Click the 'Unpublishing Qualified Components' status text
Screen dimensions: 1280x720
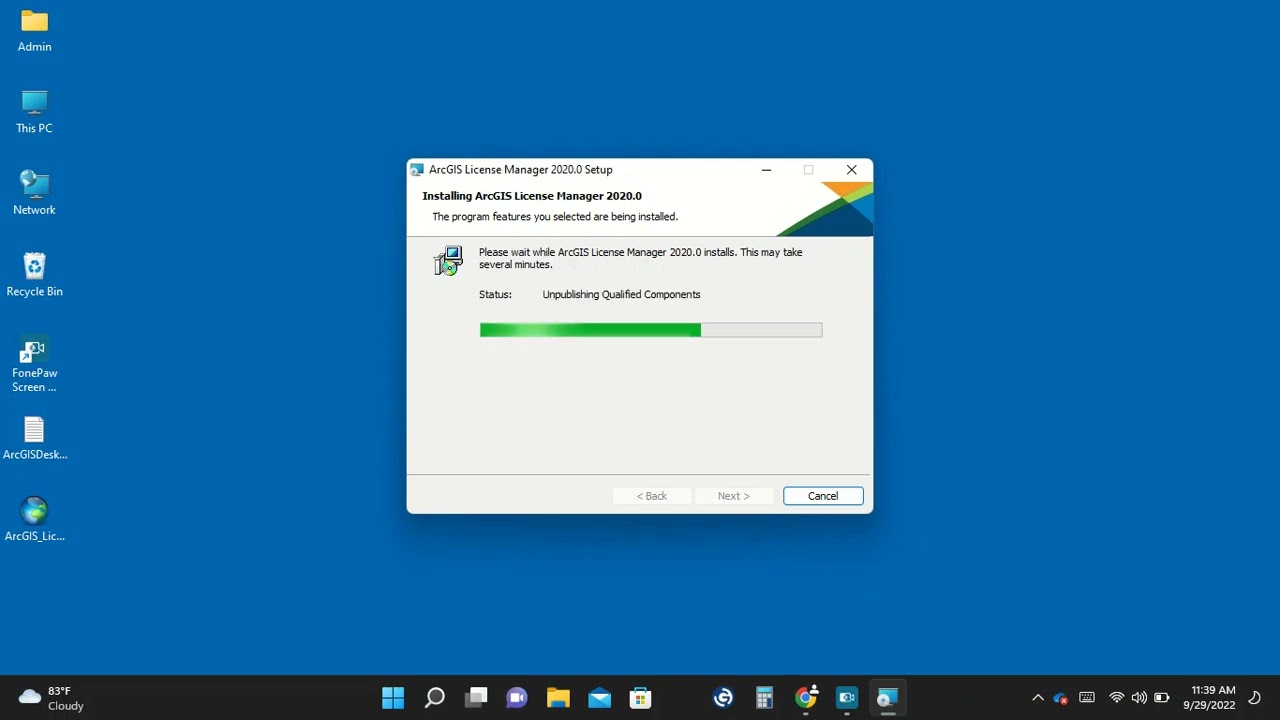pos(621,295)
